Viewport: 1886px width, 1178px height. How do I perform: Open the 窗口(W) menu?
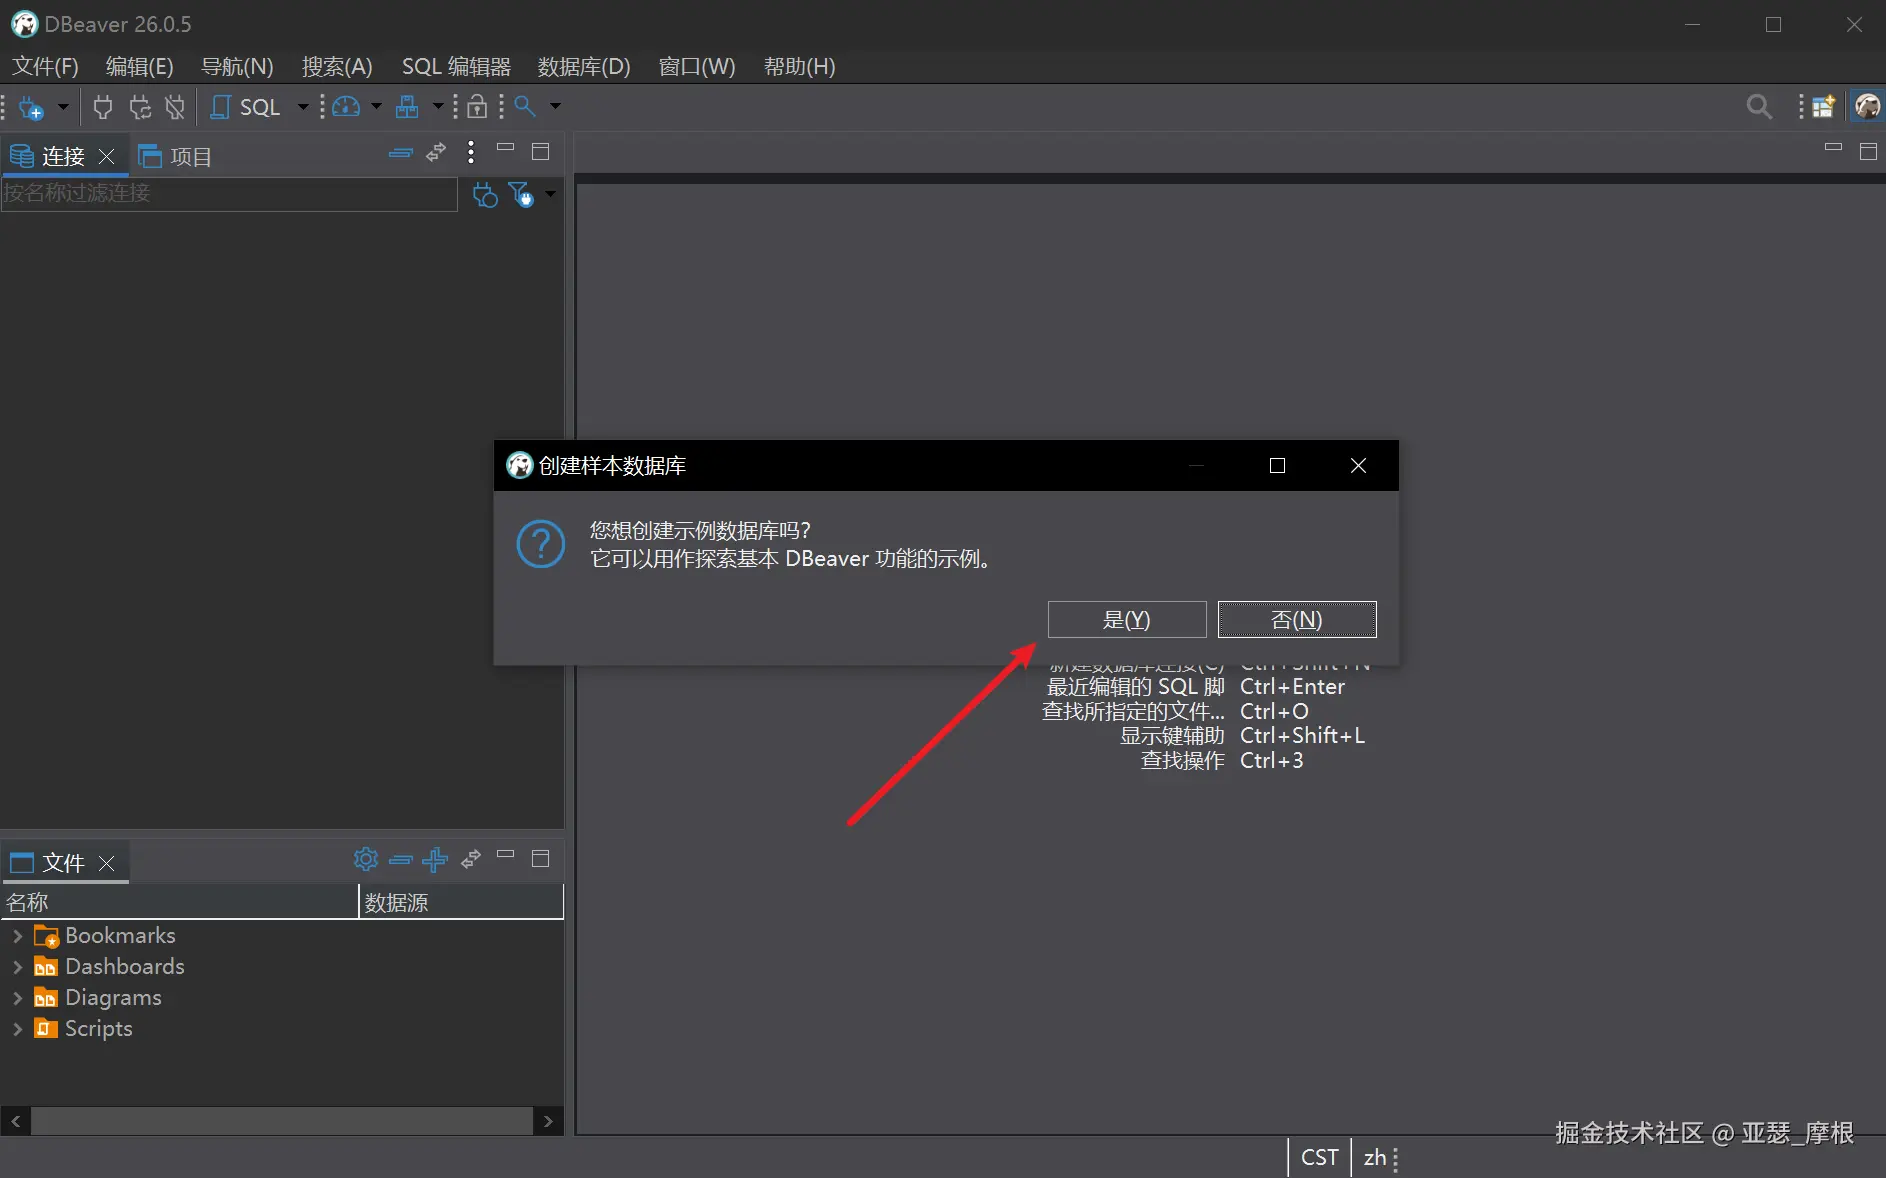(x=697, y=67)
